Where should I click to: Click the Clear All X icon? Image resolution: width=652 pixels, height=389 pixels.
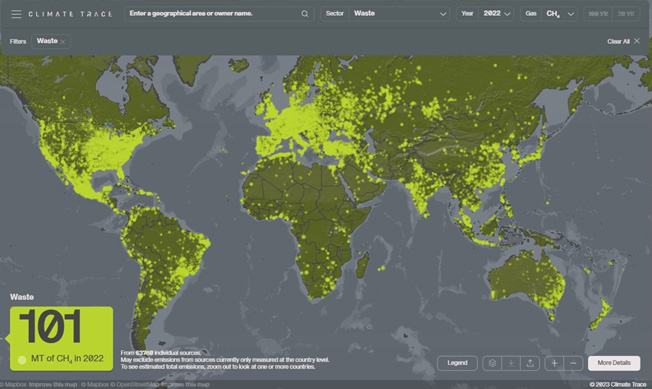(x=637, y=41)
